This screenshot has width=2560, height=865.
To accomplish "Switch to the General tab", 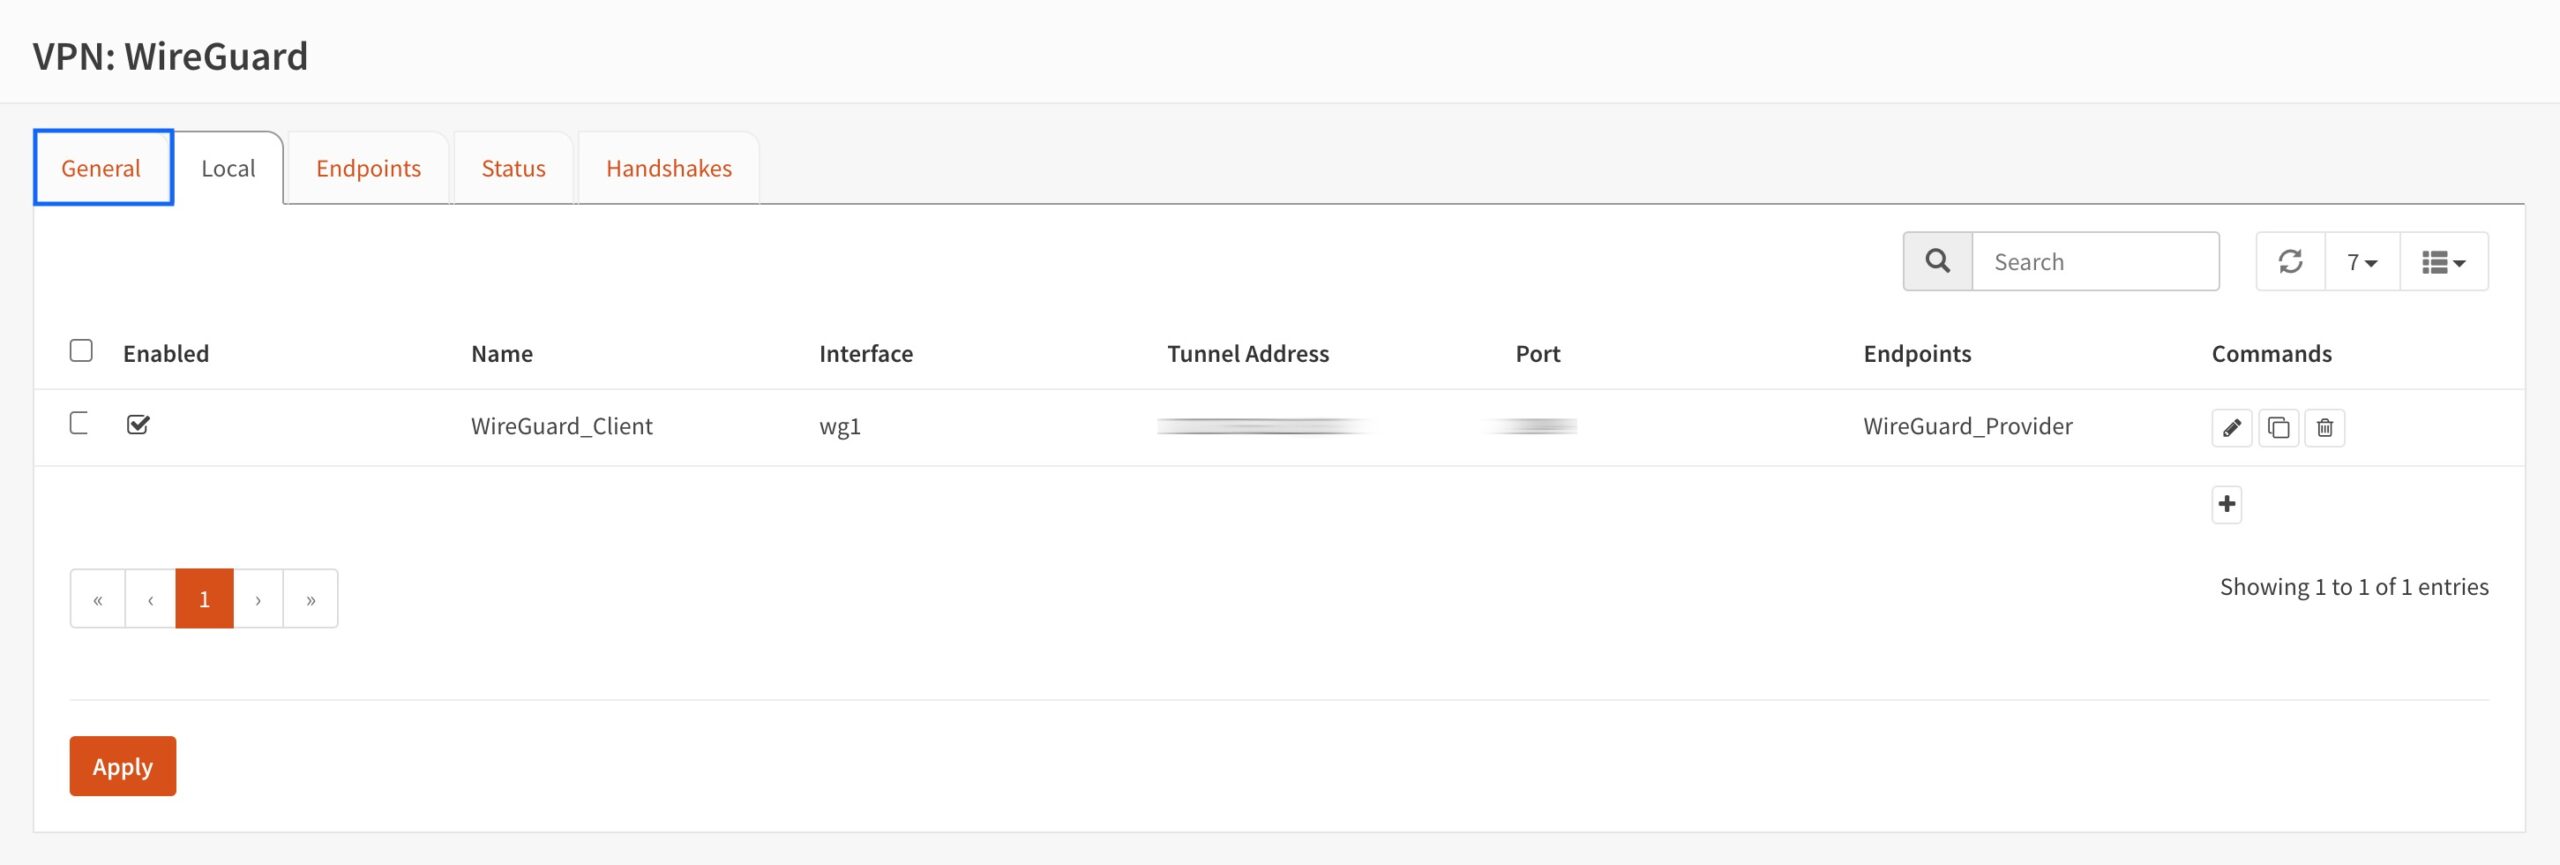I will (101, 168).
